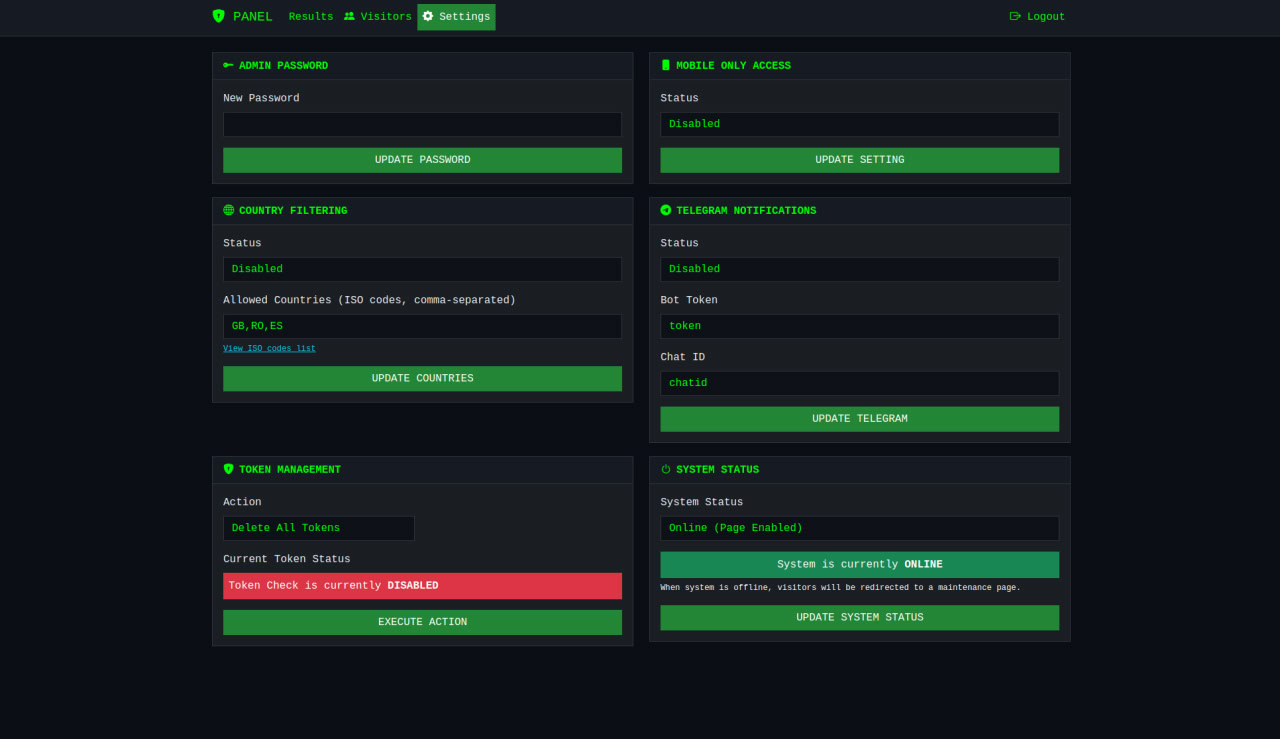Click the PANEL brand text
Screen dimensions: 1280x739
tap(253, 17)
